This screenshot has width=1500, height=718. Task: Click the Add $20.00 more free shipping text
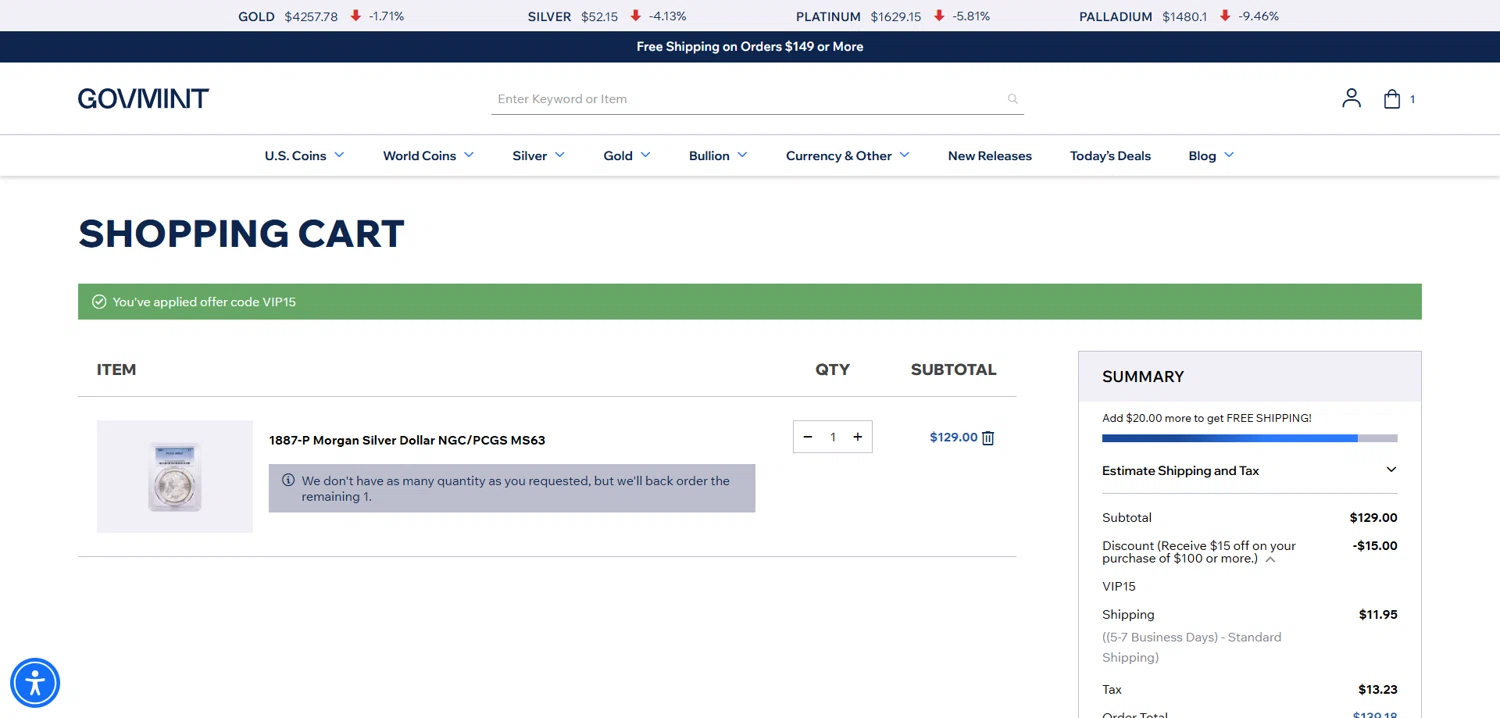(x=1207, y=418)
